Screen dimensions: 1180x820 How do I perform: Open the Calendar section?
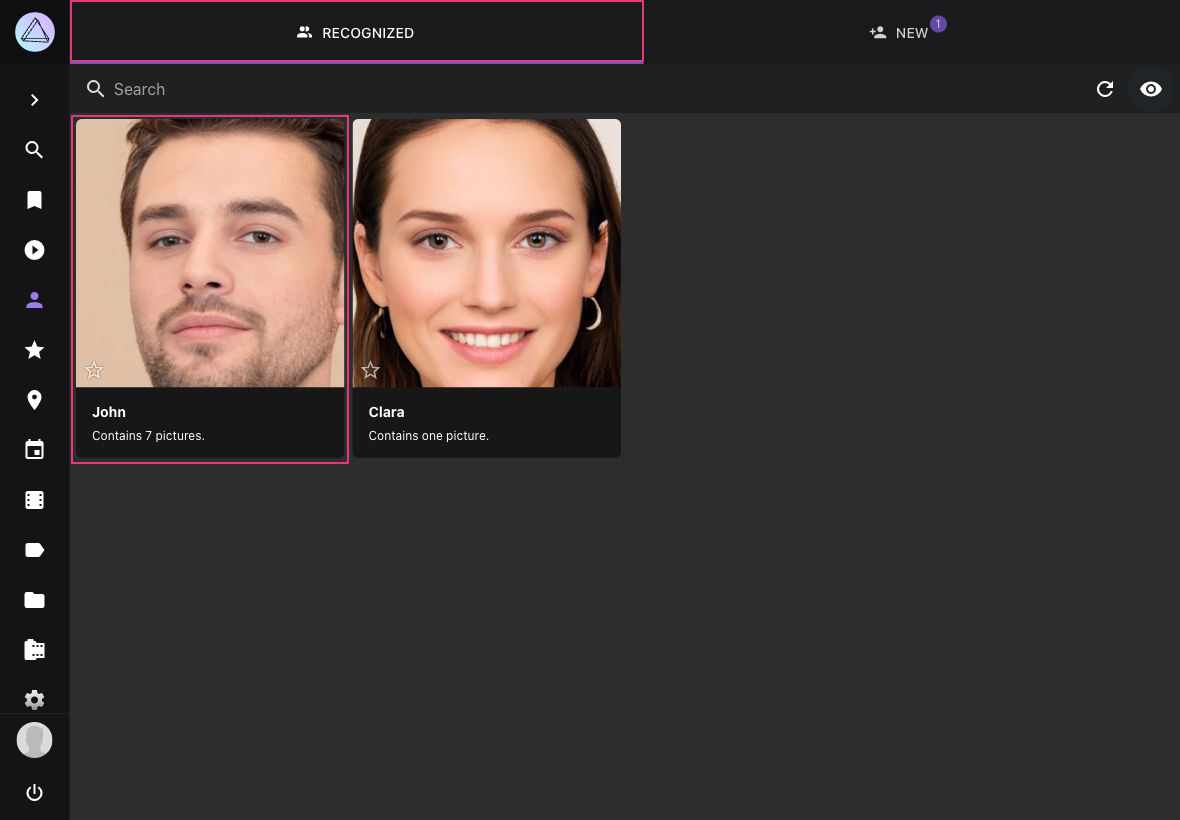point(35,450)
